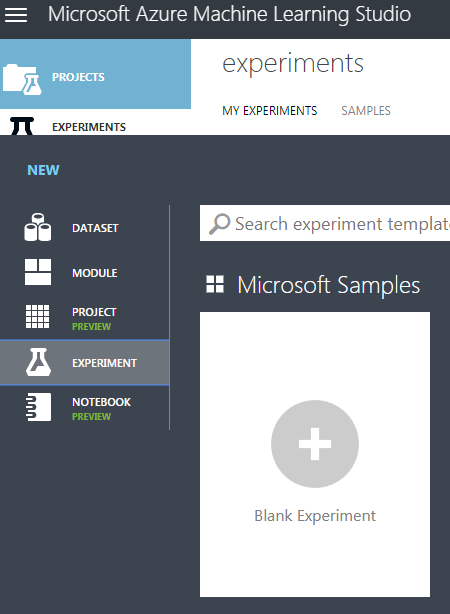Choose PROJECT preview in New menu

pyautogui.click(x=85, y=317)
